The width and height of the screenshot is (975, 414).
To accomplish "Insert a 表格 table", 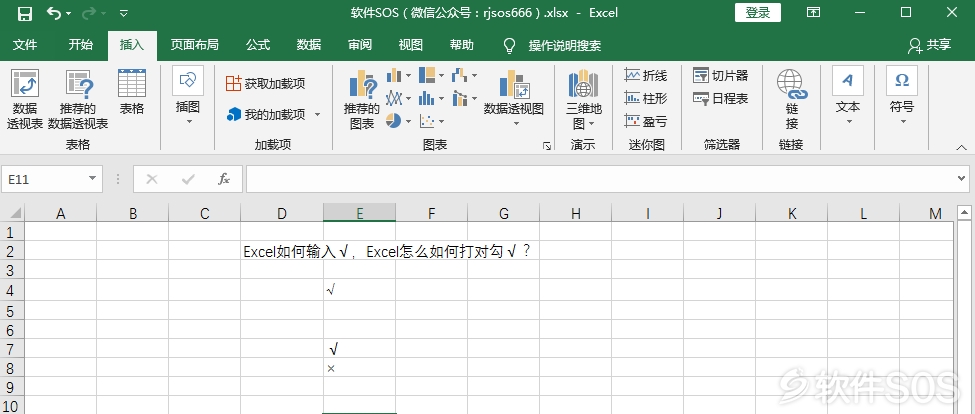I will (x=132, y=92).
